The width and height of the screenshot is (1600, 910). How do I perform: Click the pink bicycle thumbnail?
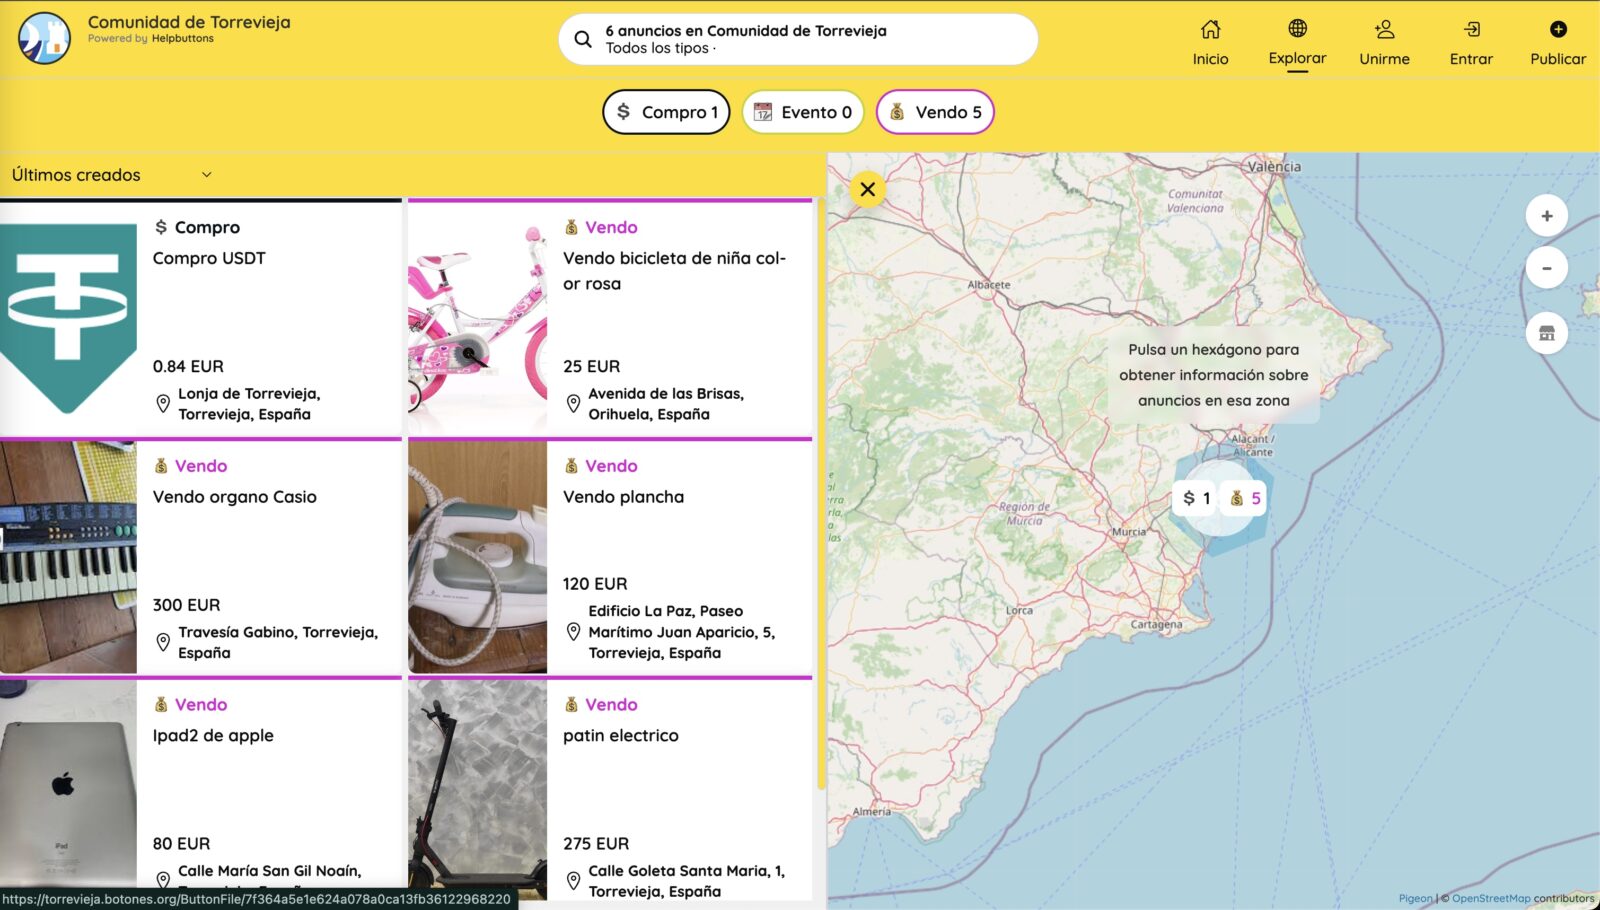(477, 319)
